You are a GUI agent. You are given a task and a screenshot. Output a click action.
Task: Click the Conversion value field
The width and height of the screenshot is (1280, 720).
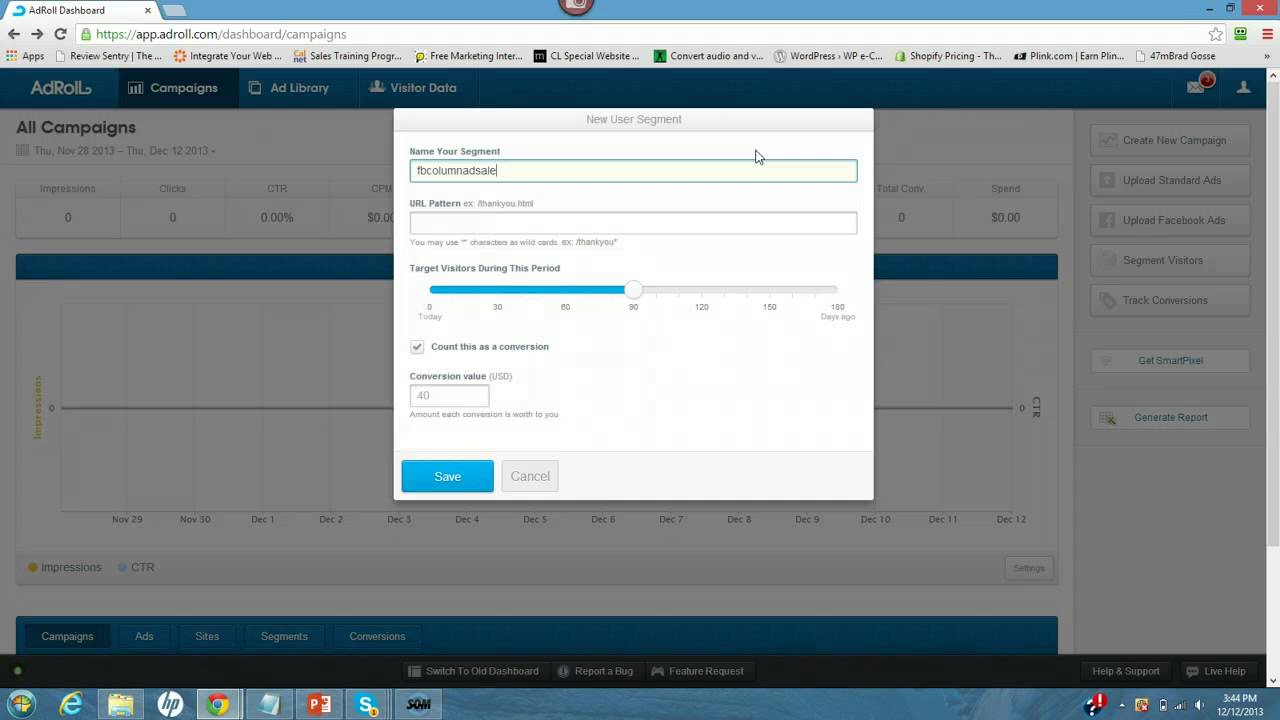pos(449,396)
